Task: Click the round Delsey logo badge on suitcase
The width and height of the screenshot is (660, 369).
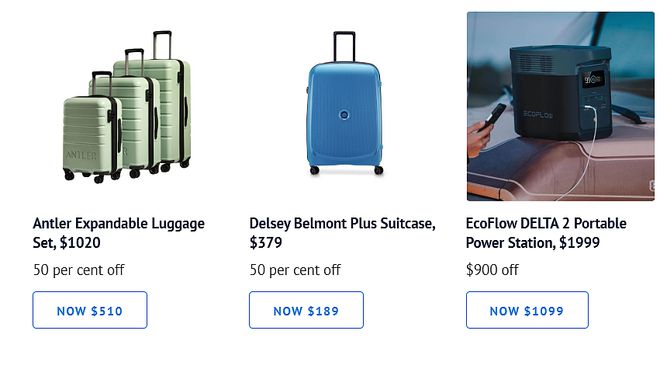Action: tap(344, 115)
